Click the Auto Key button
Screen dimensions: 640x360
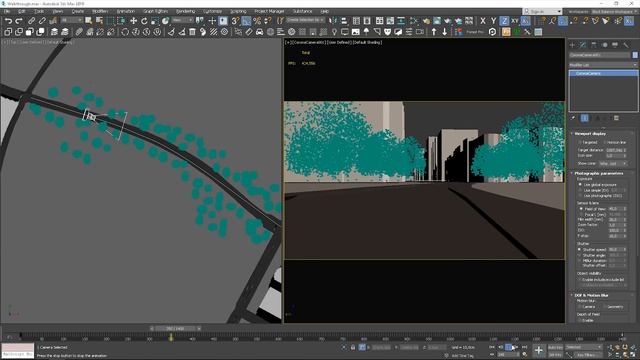(555, 347)
